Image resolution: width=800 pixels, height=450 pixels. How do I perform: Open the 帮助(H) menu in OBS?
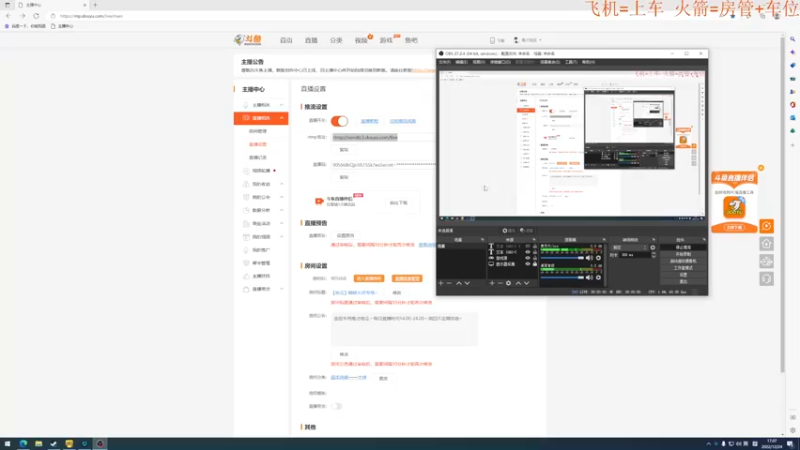(x=588, y=62)
